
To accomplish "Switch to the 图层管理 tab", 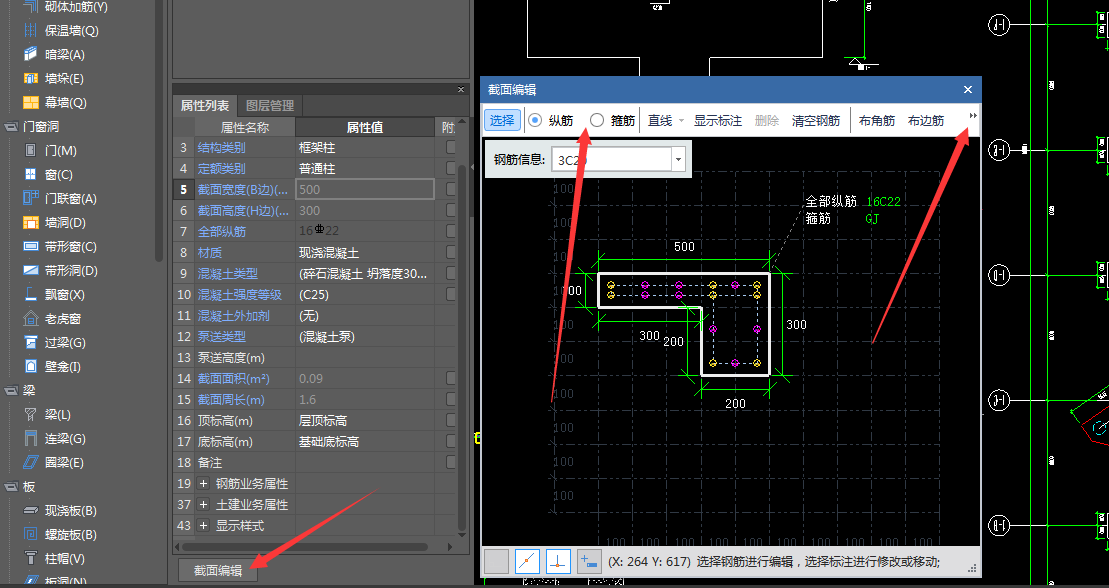I will point(269,105).
